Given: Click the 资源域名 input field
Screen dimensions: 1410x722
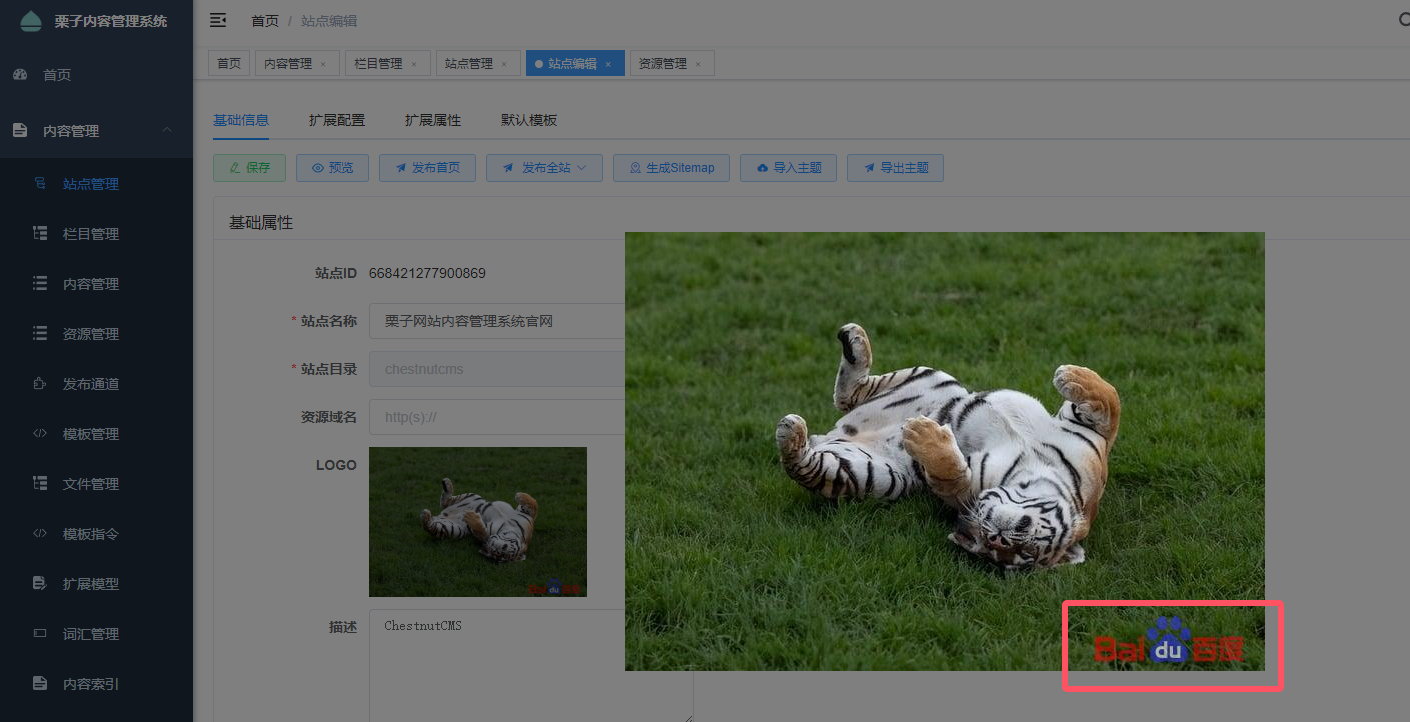Looking at the screenshot, I should pos(497,417).
